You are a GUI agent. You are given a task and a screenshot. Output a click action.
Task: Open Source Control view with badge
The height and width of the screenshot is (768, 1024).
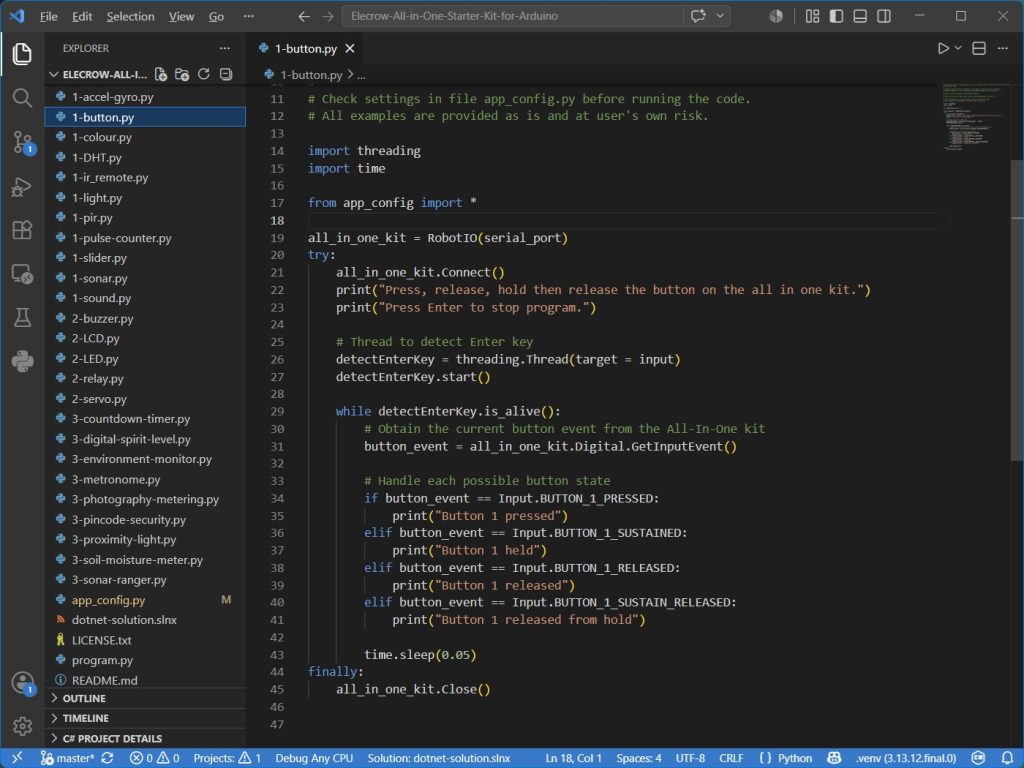[x=24, y=142]
